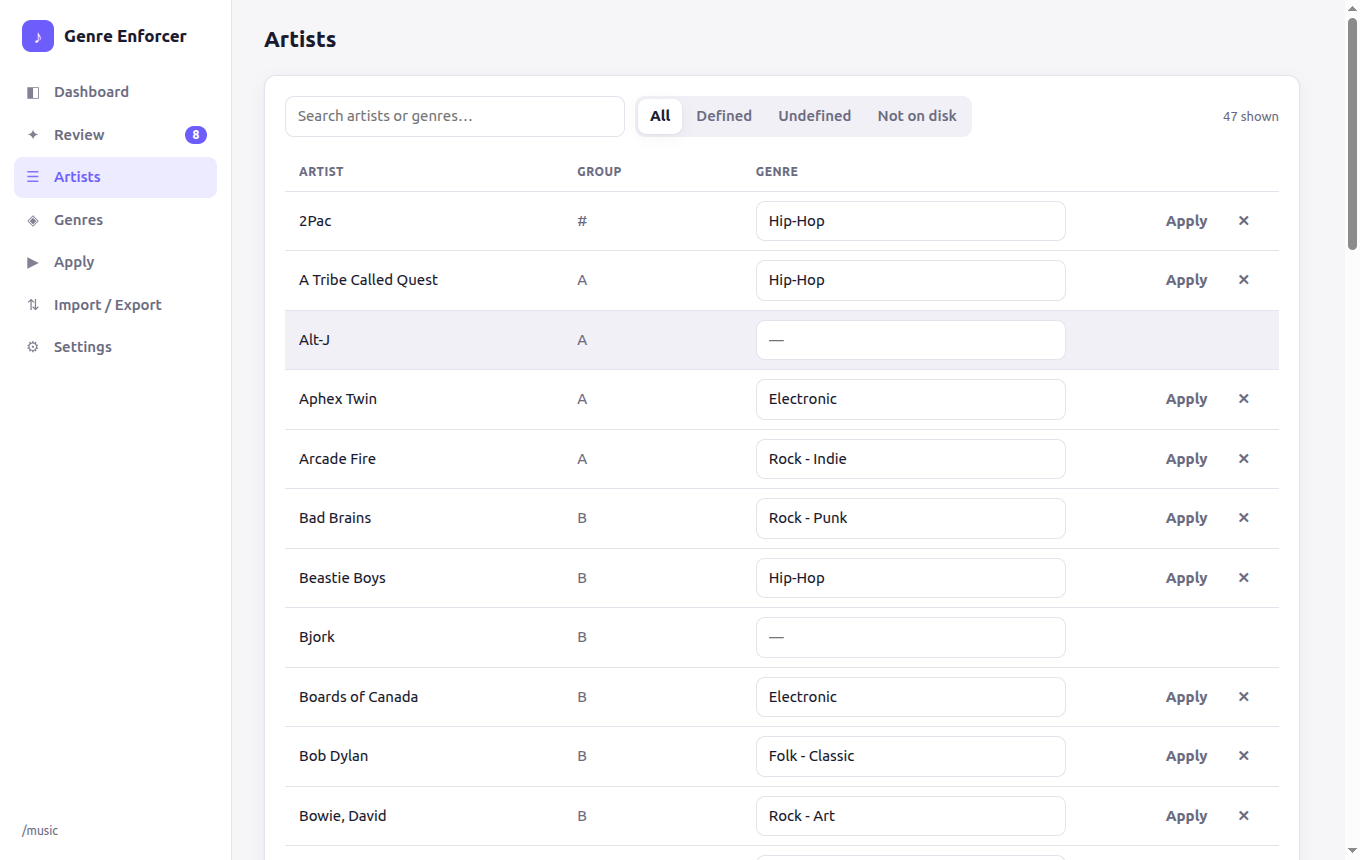Clear Bob Dylan's genre using the X
This screenshot has width=1360, height=860.
tap(1244, 756)
